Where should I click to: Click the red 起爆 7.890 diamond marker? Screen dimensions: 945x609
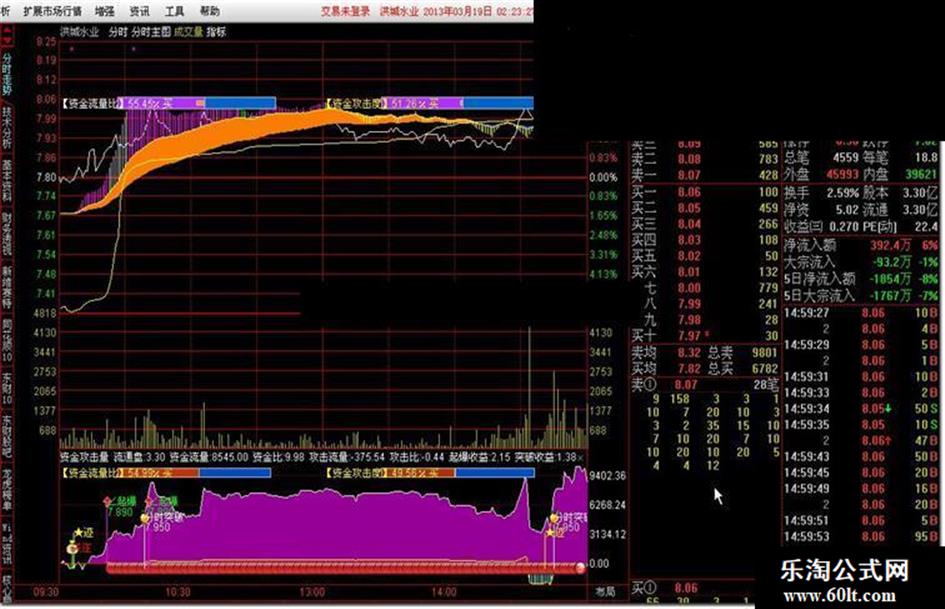[x=107, y=502]
